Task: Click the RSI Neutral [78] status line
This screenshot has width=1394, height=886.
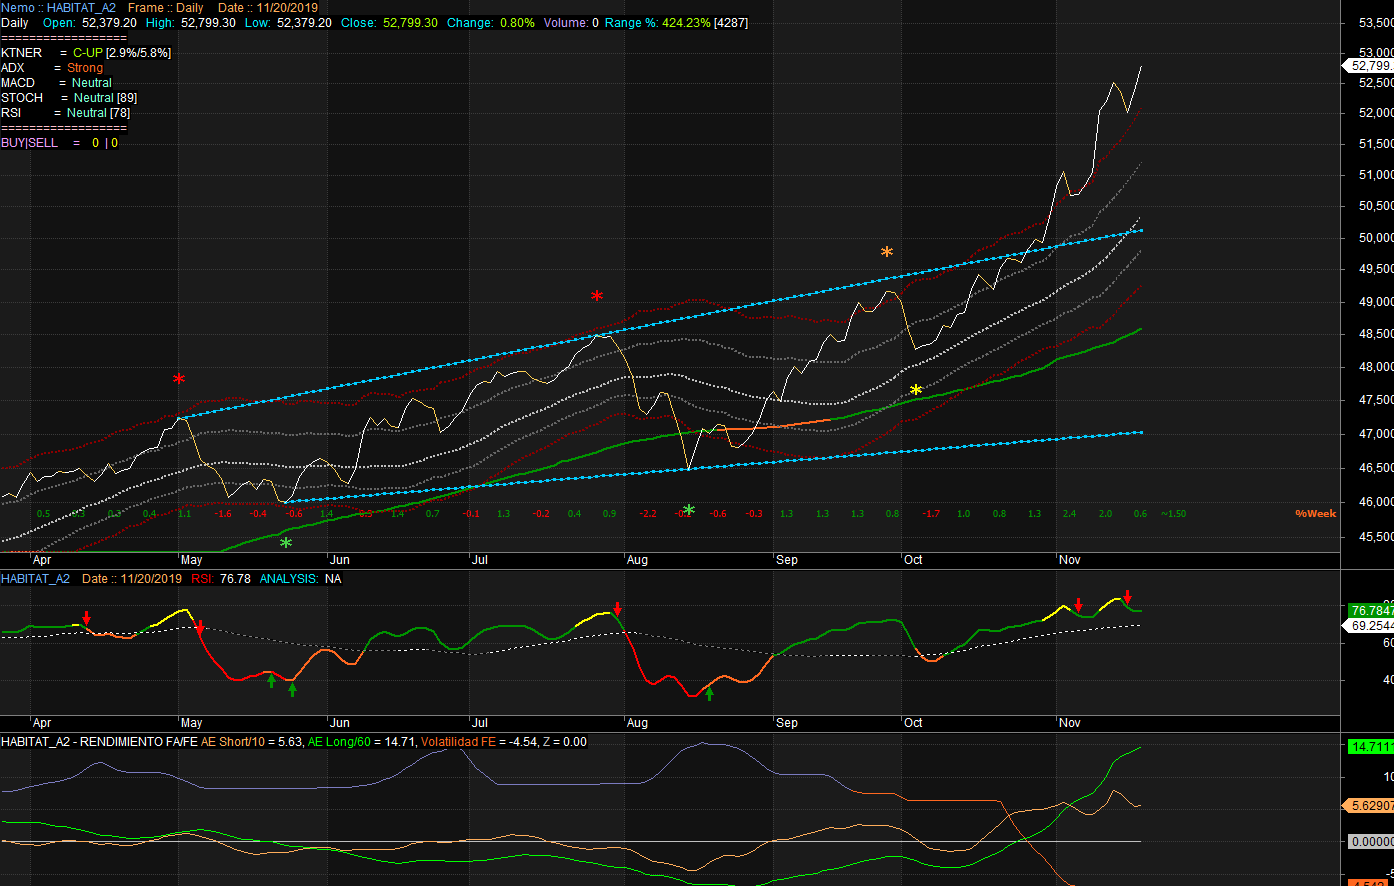Action: [x=65, y=112]
